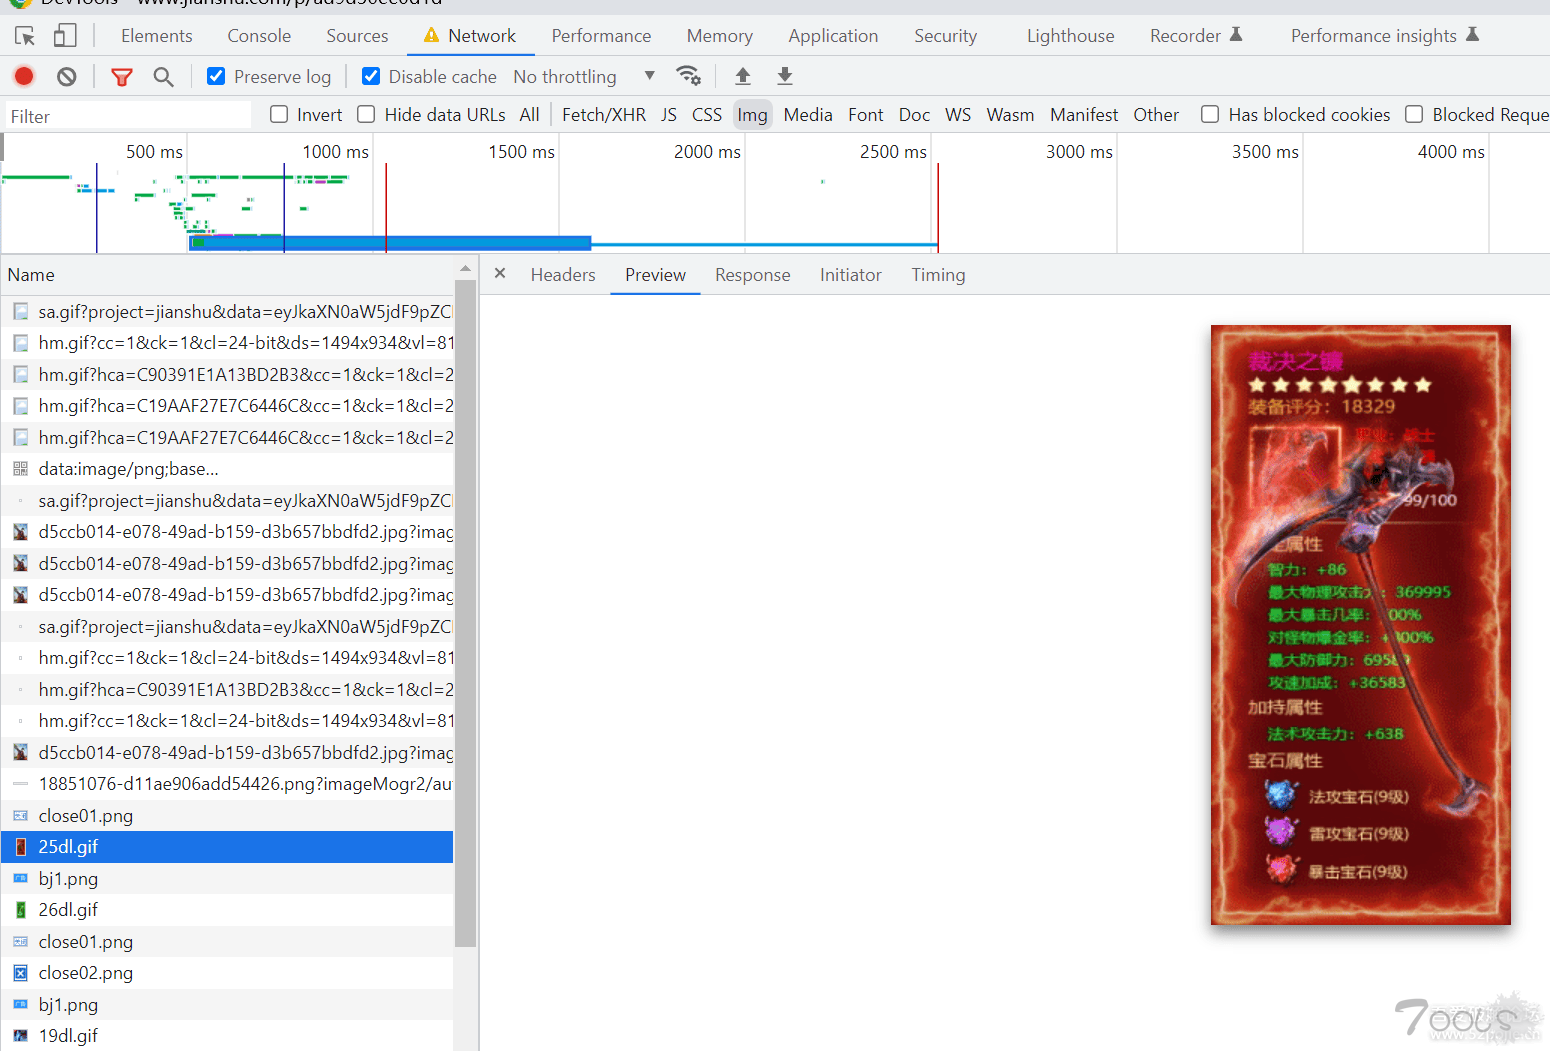Screen dimensions: 1550x1051
Task: Click the 19dl.gif file icon
Action: (20, 1036)
